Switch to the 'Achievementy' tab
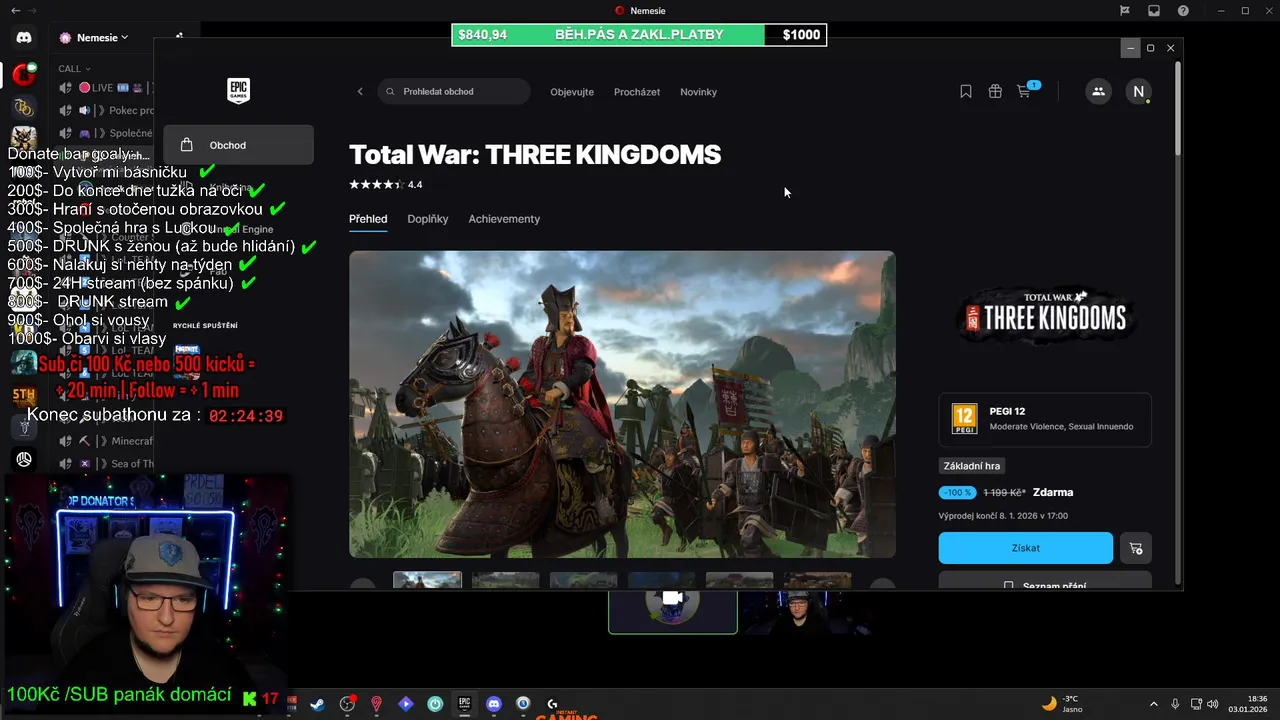Screen dimensions: 1280x720 point(504,219)
